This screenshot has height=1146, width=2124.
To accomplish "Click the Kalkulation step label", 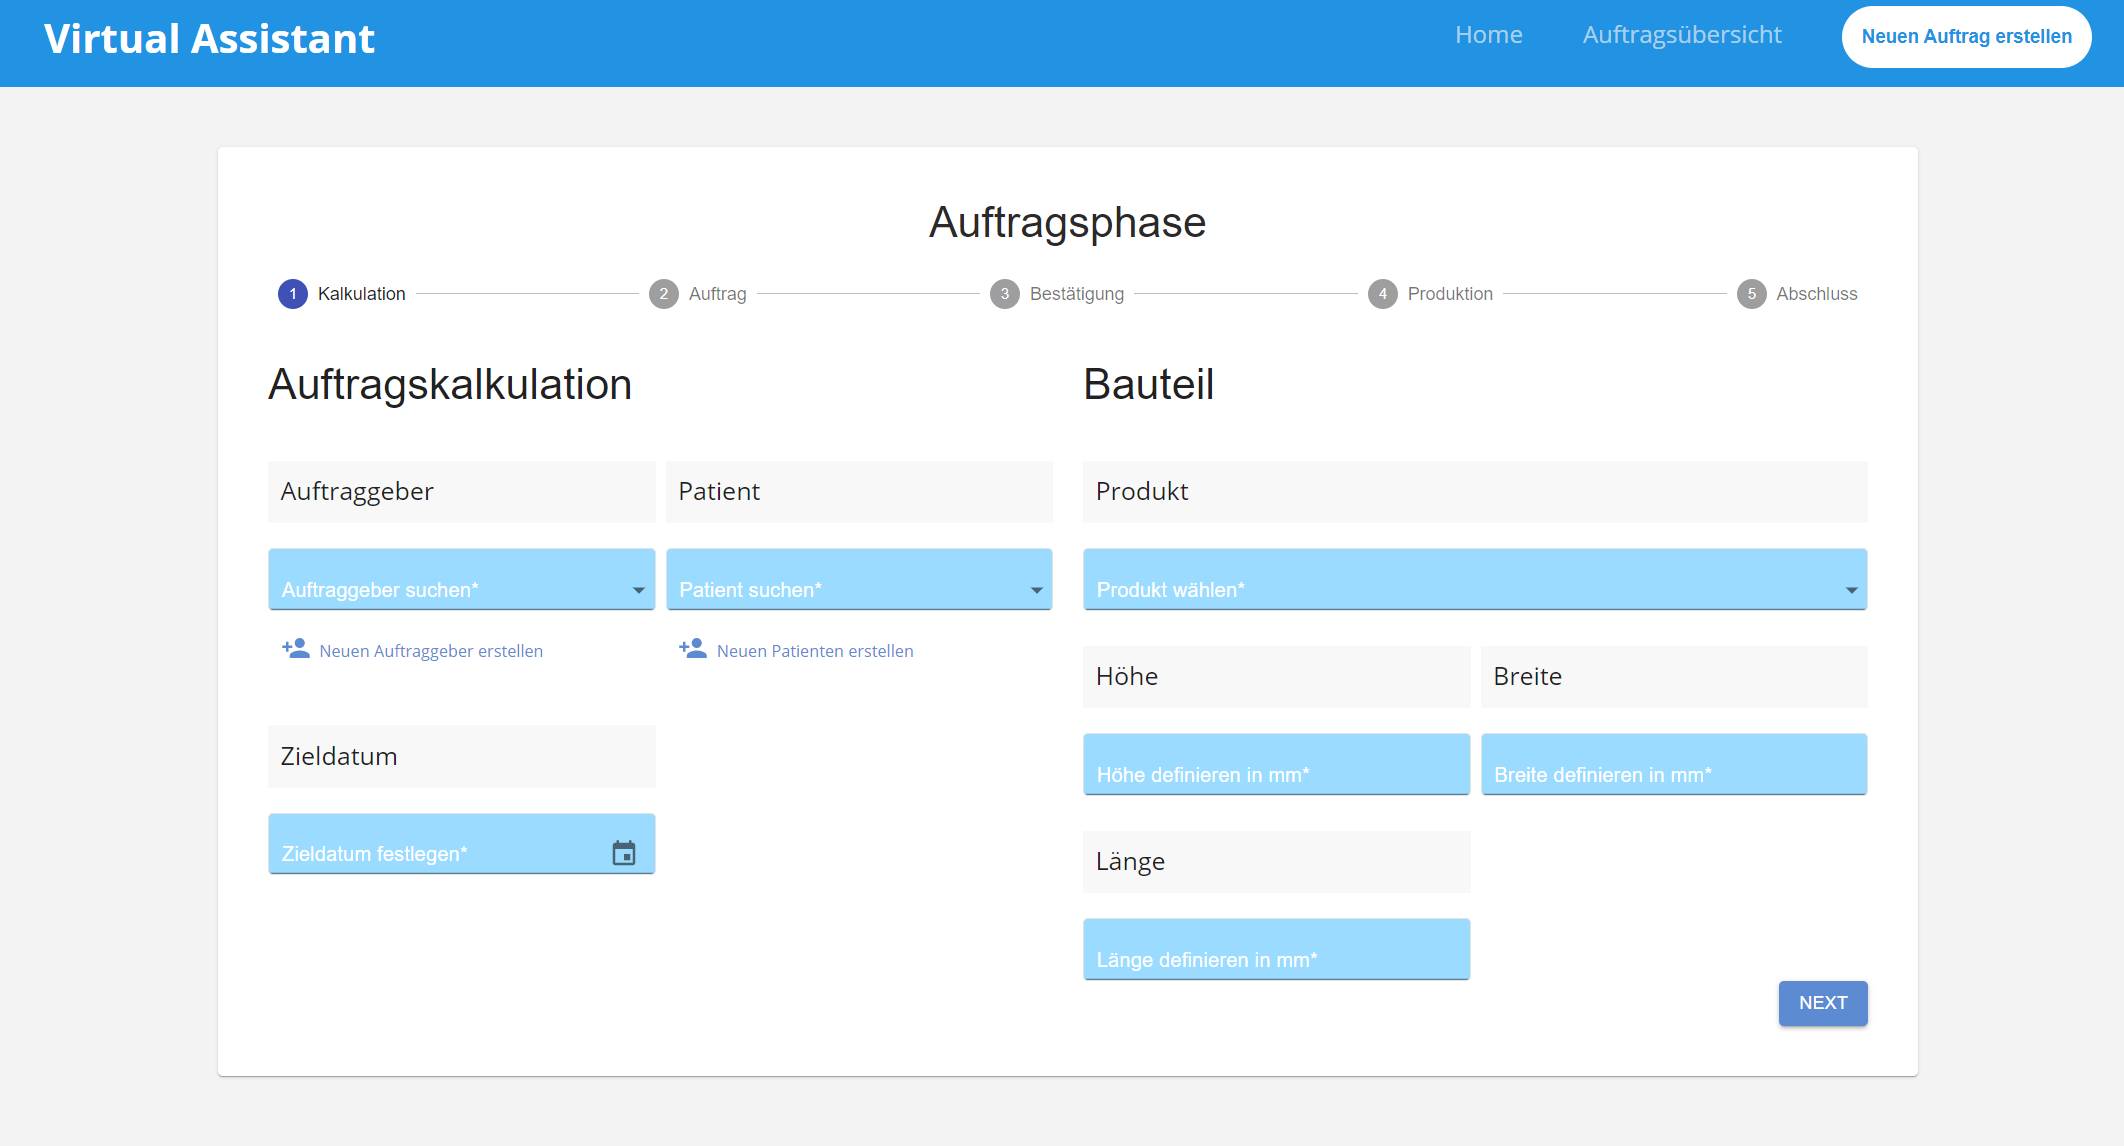I will point(362,294).
